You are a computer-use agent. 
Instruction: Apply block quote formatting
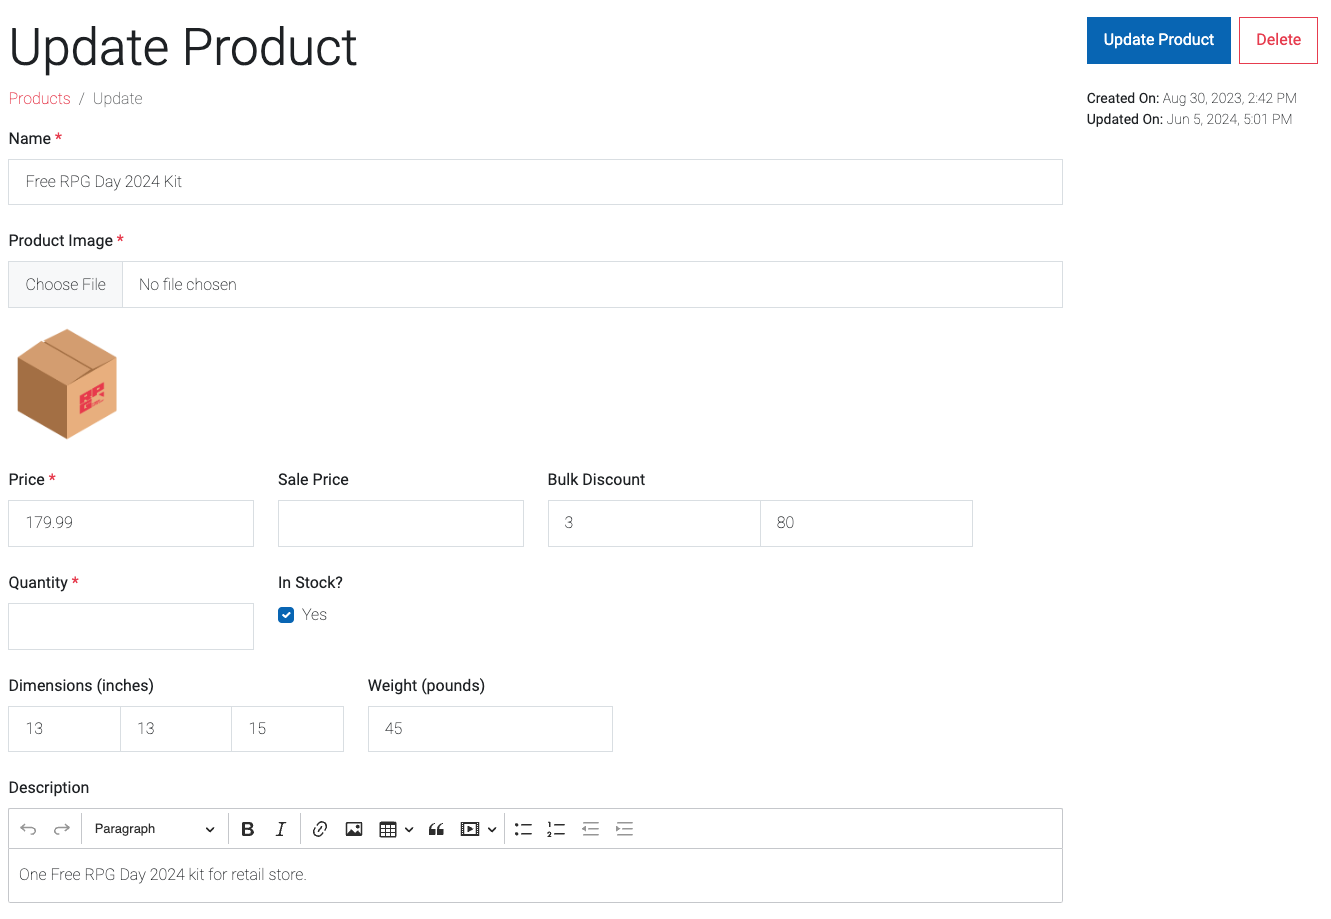436,829
